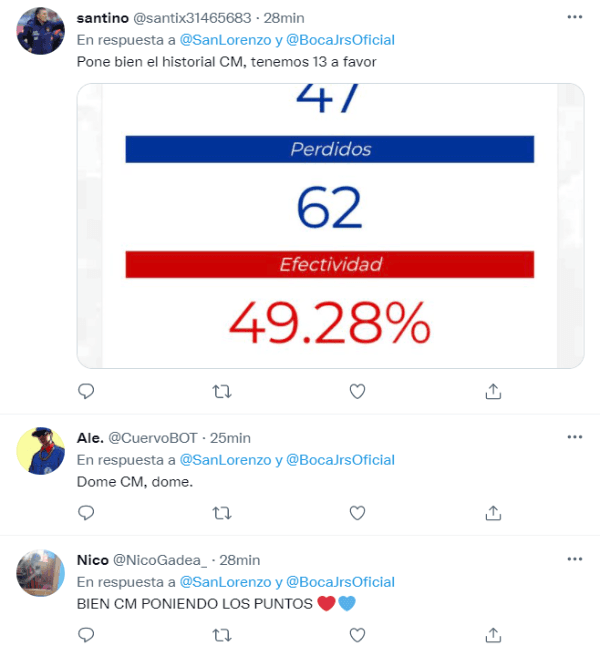Retweet the 'Dome CM, dome.' tweet
The image size is (600, 656).
tap(222, 513)
